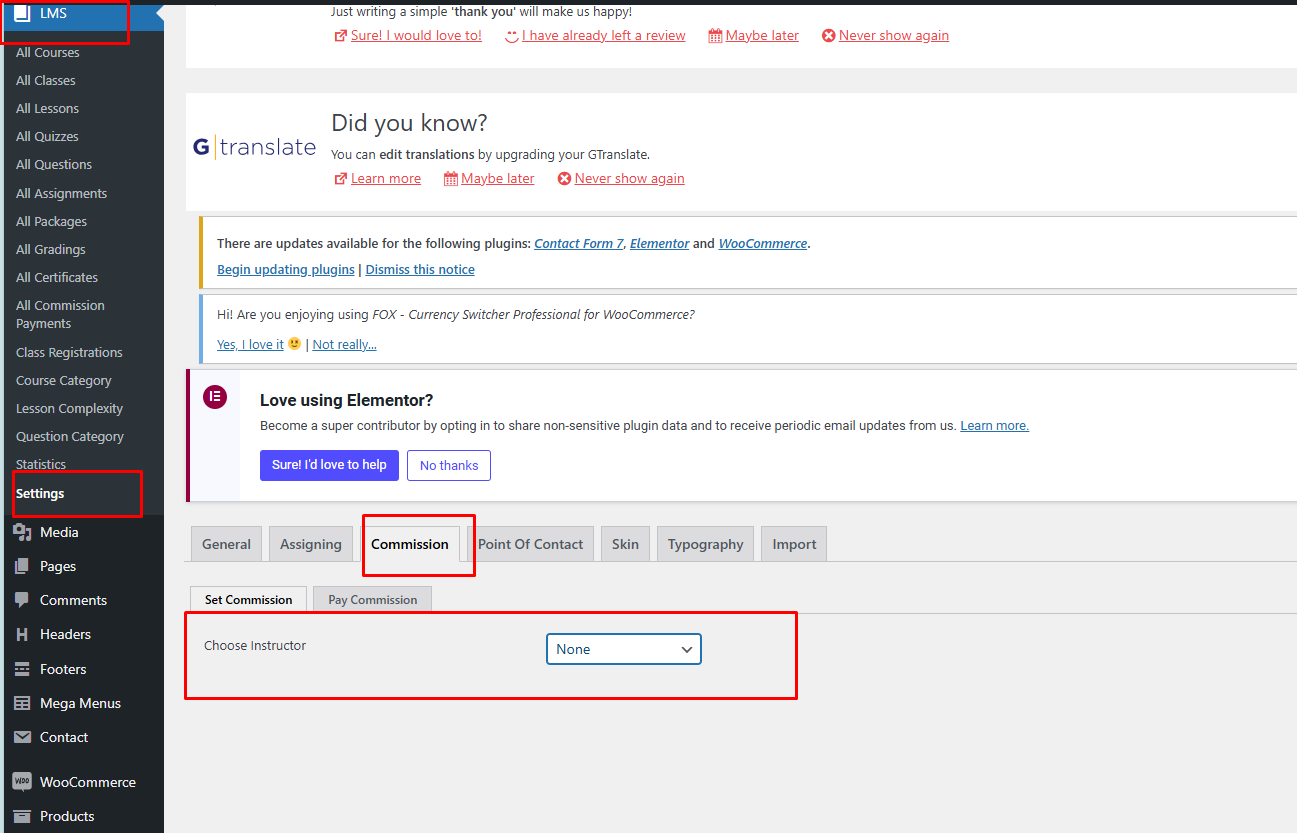Select the Commission tab
This screenshot has width=1297, height=833.
[410, 544]
